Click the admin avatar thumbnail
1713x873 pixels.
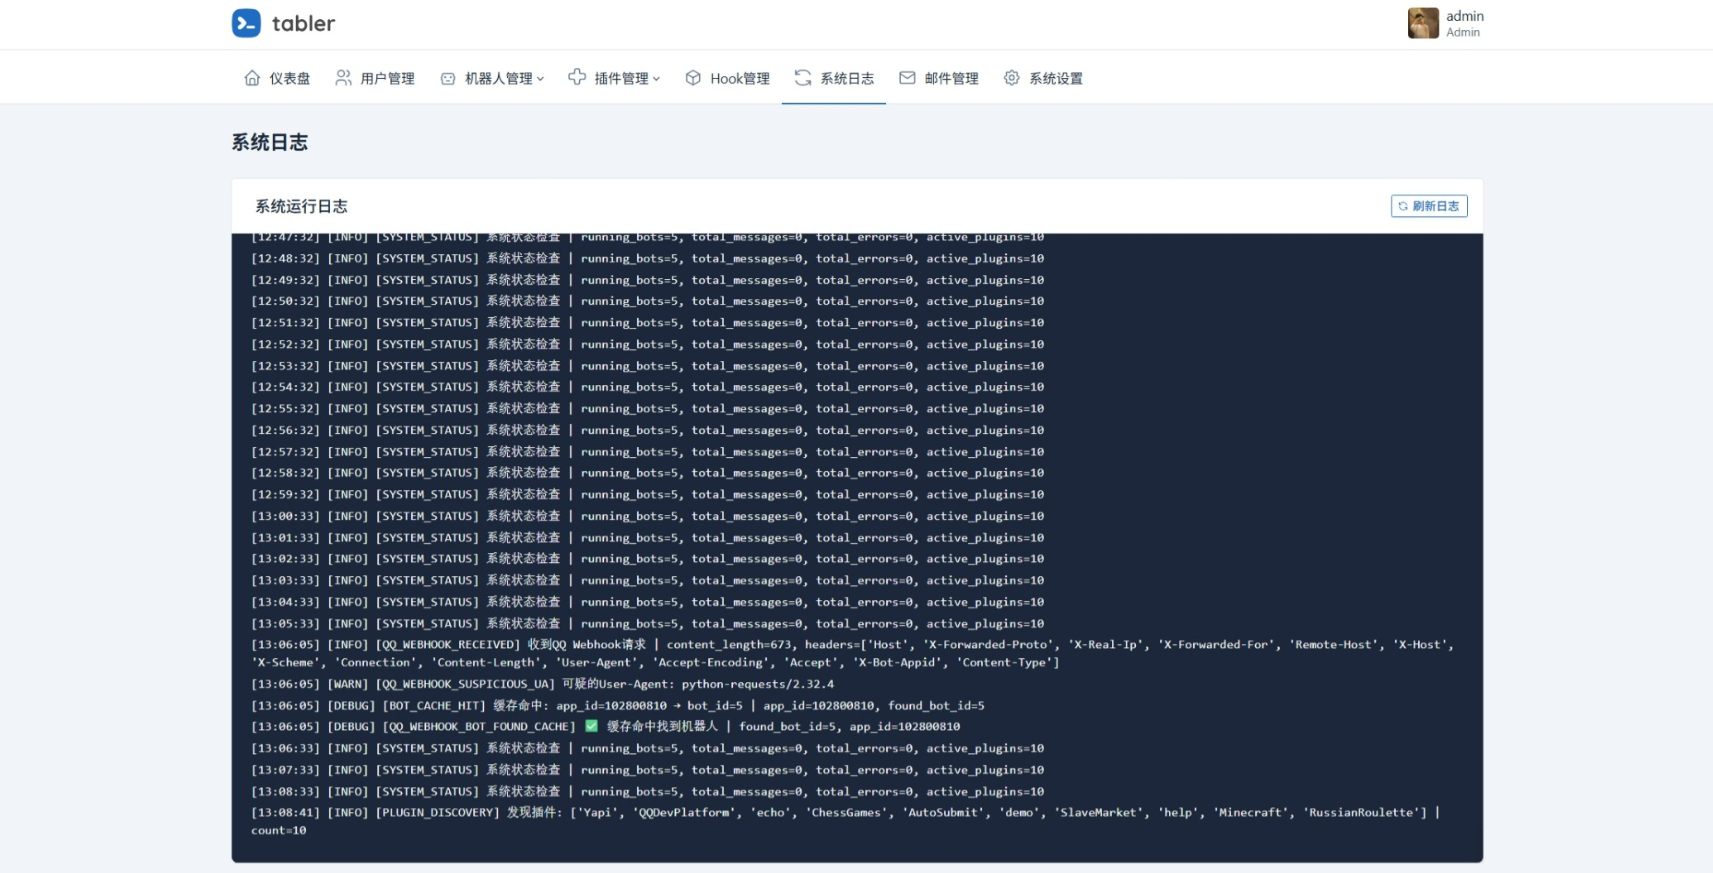[x=1423, y=23]
